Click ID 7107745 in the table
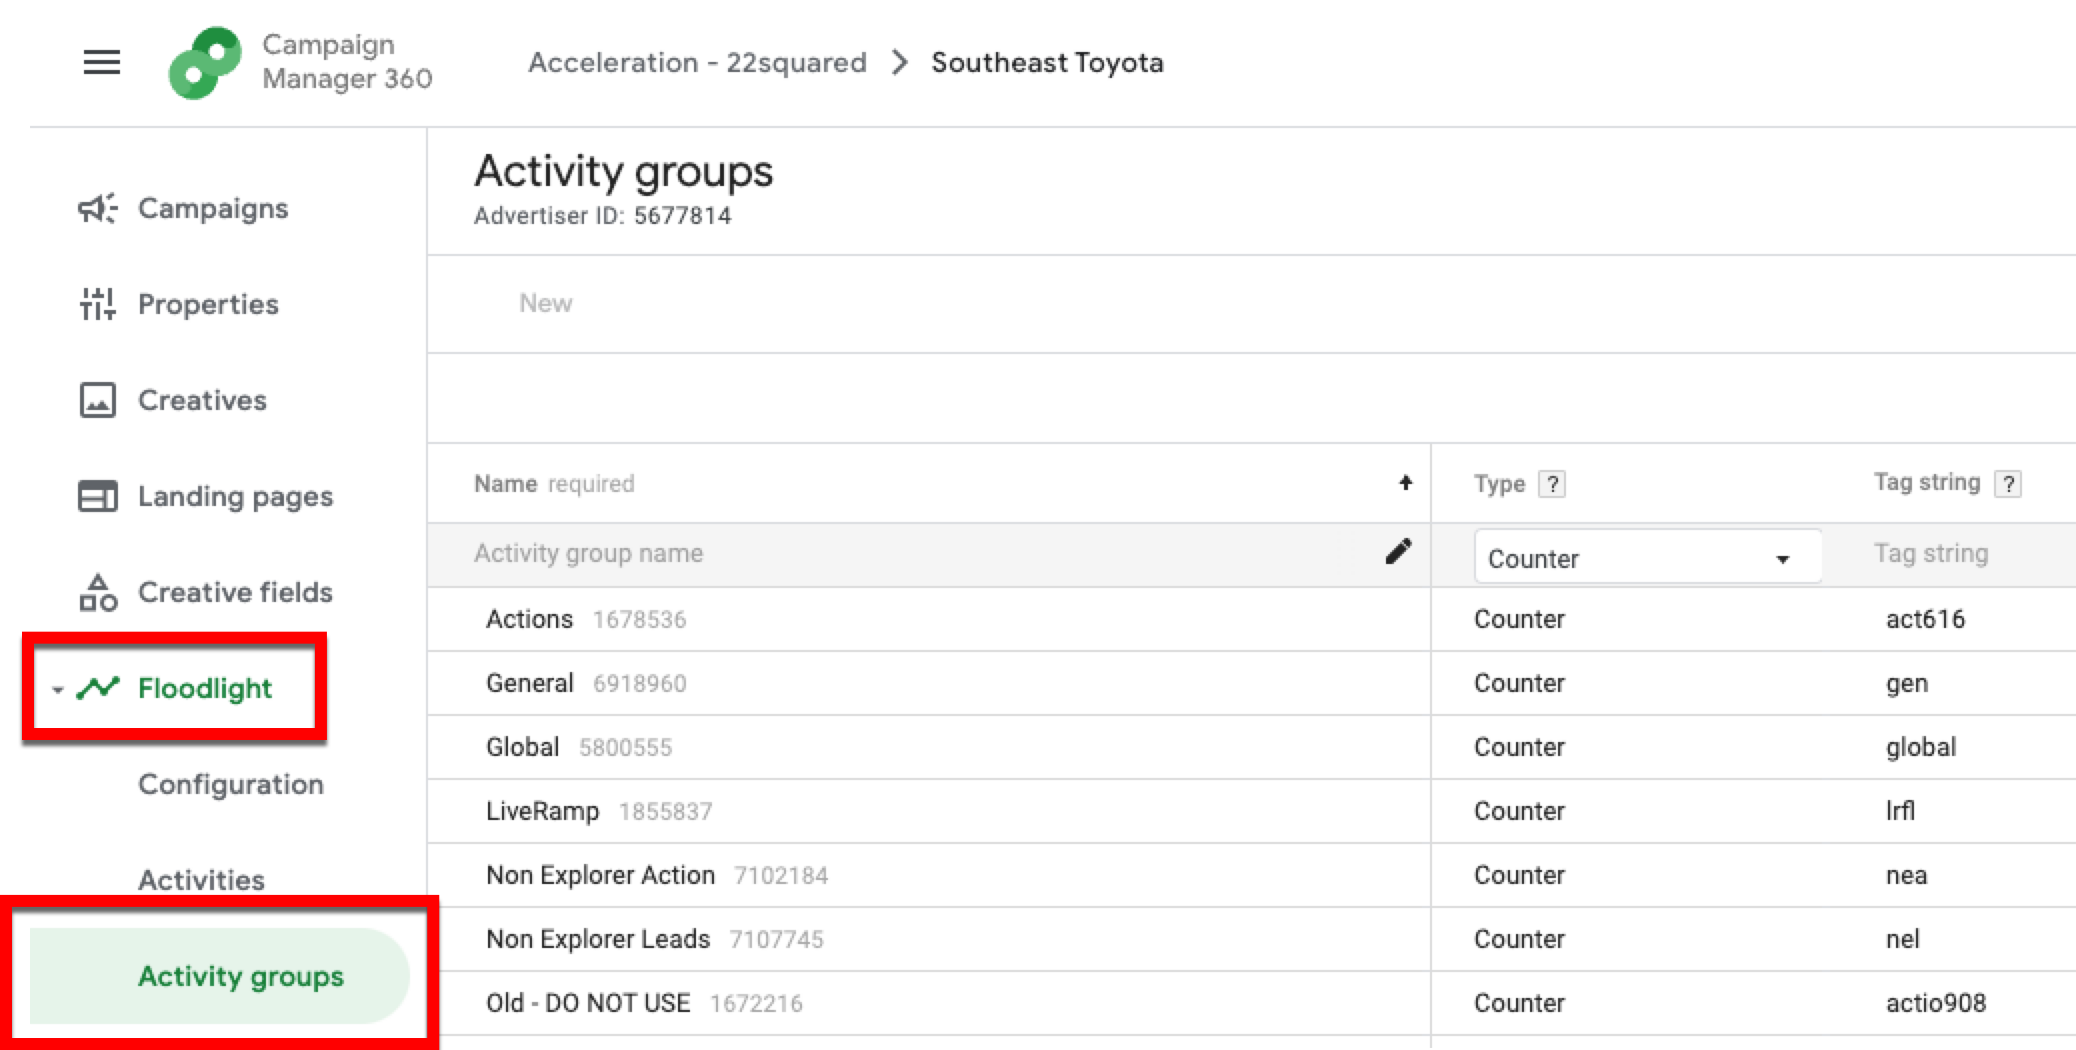 tap(777, 940)
